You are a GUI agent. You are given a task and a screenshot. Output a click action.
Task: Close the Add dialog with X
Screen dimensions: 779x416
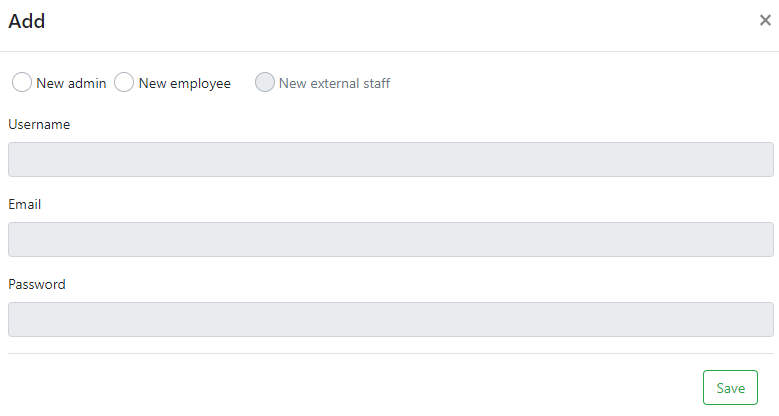coord(765,20)
